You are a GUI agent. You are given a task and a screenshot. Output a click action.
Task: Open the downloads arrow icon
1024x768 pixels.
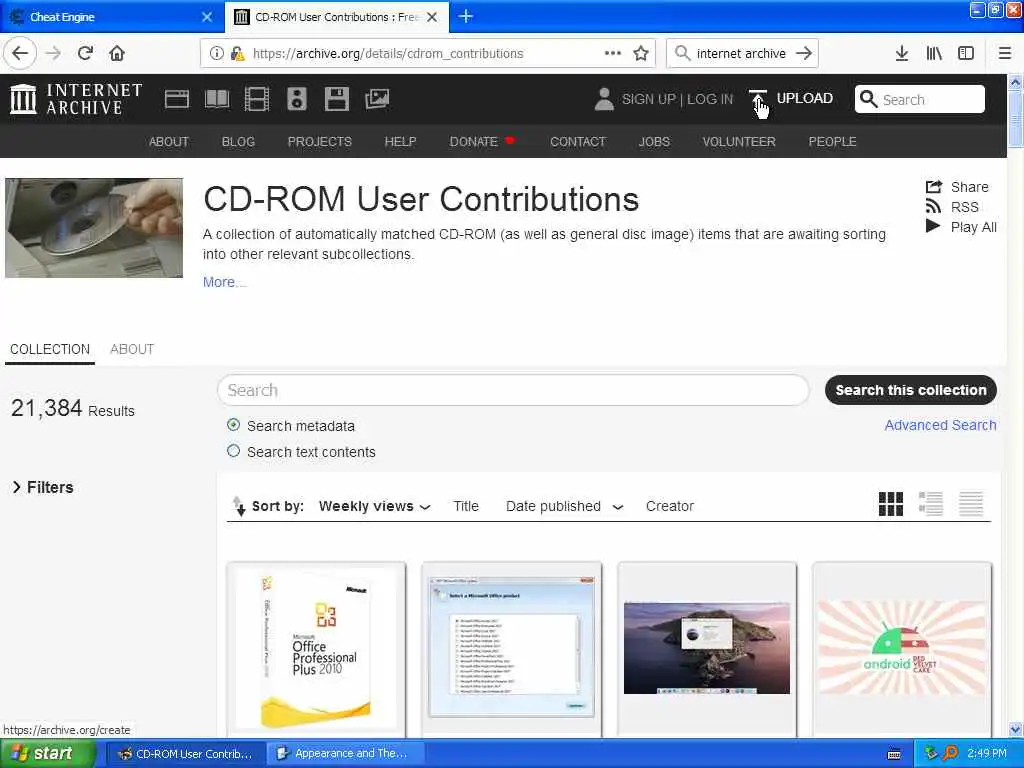pyautogui.click(x=901, y=54)
